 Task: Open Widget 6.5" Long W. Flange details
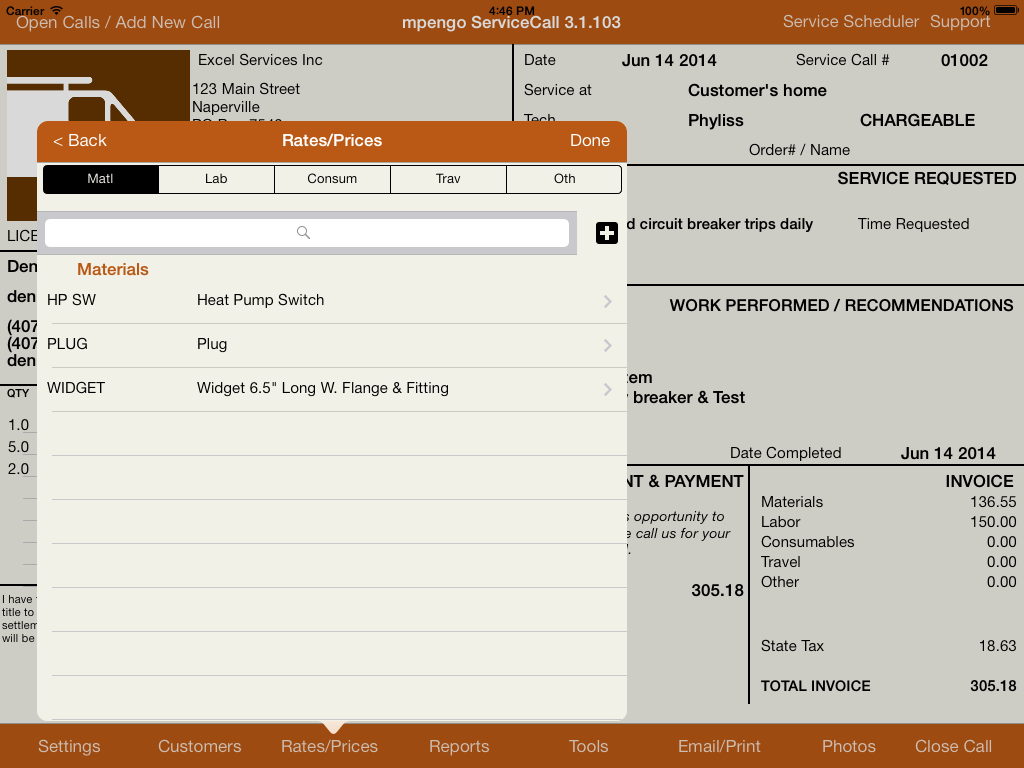pos(322,389)
